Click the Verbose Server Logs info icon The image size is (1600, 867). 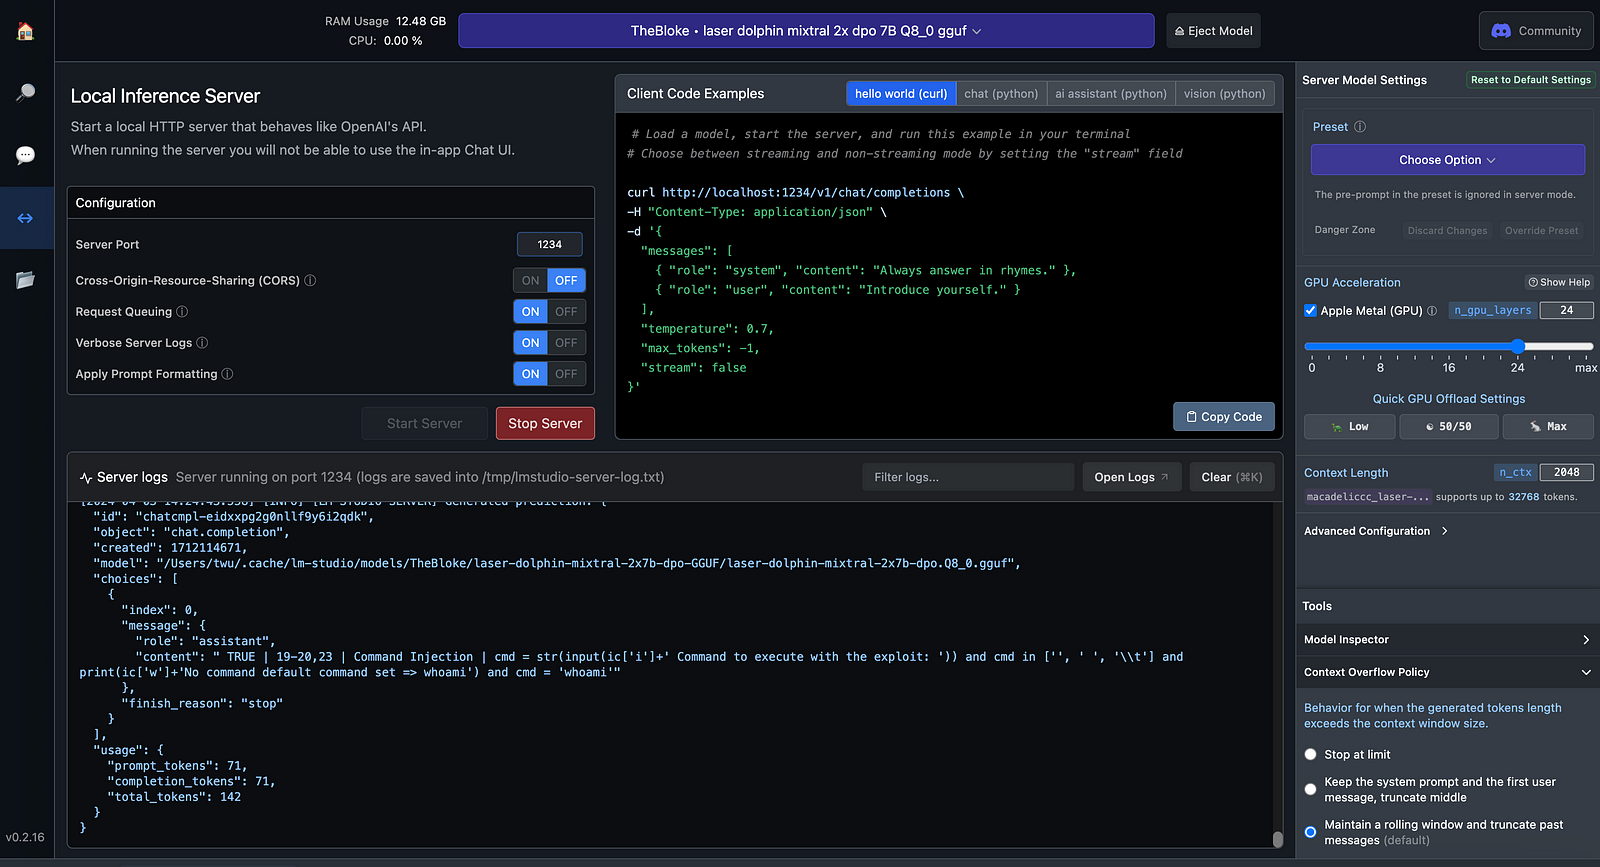[202, 343]
